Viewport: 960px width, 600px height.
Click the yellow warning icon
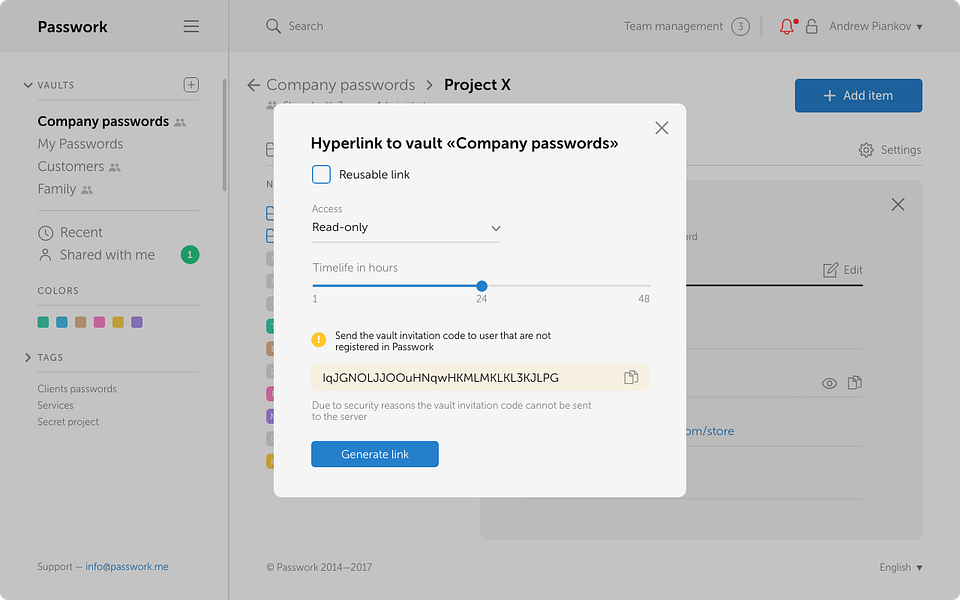pyautogui.click(x=318, y=339)
